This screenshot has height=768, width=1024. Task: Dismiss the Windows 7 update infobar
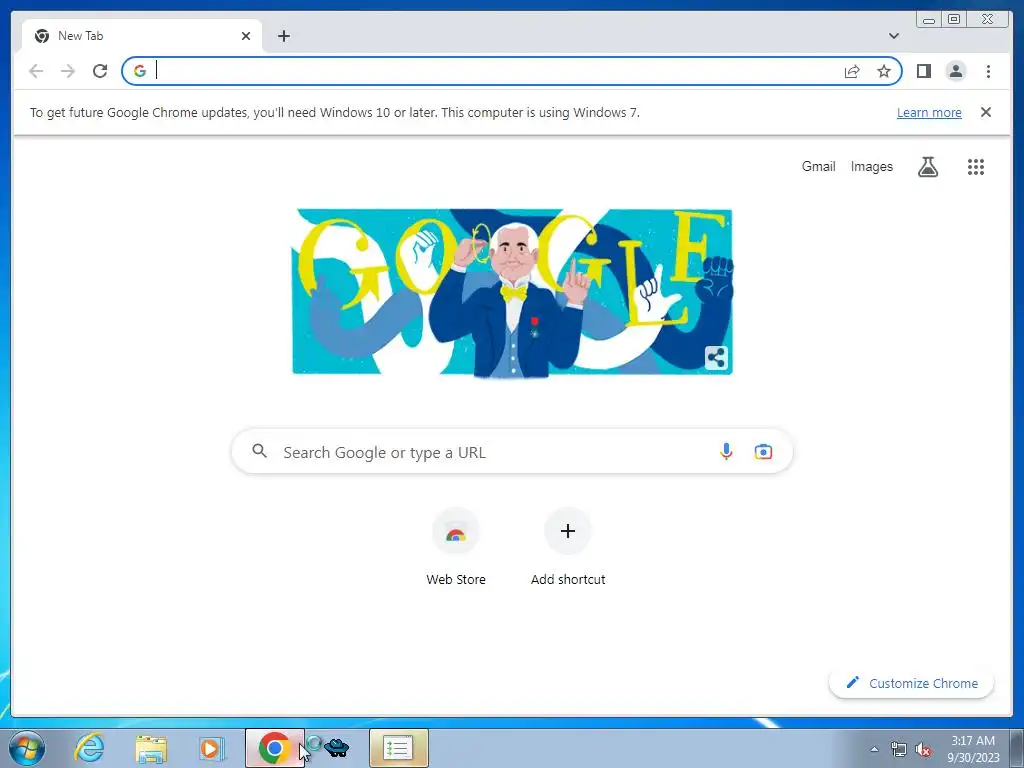(x=985, y=112)
